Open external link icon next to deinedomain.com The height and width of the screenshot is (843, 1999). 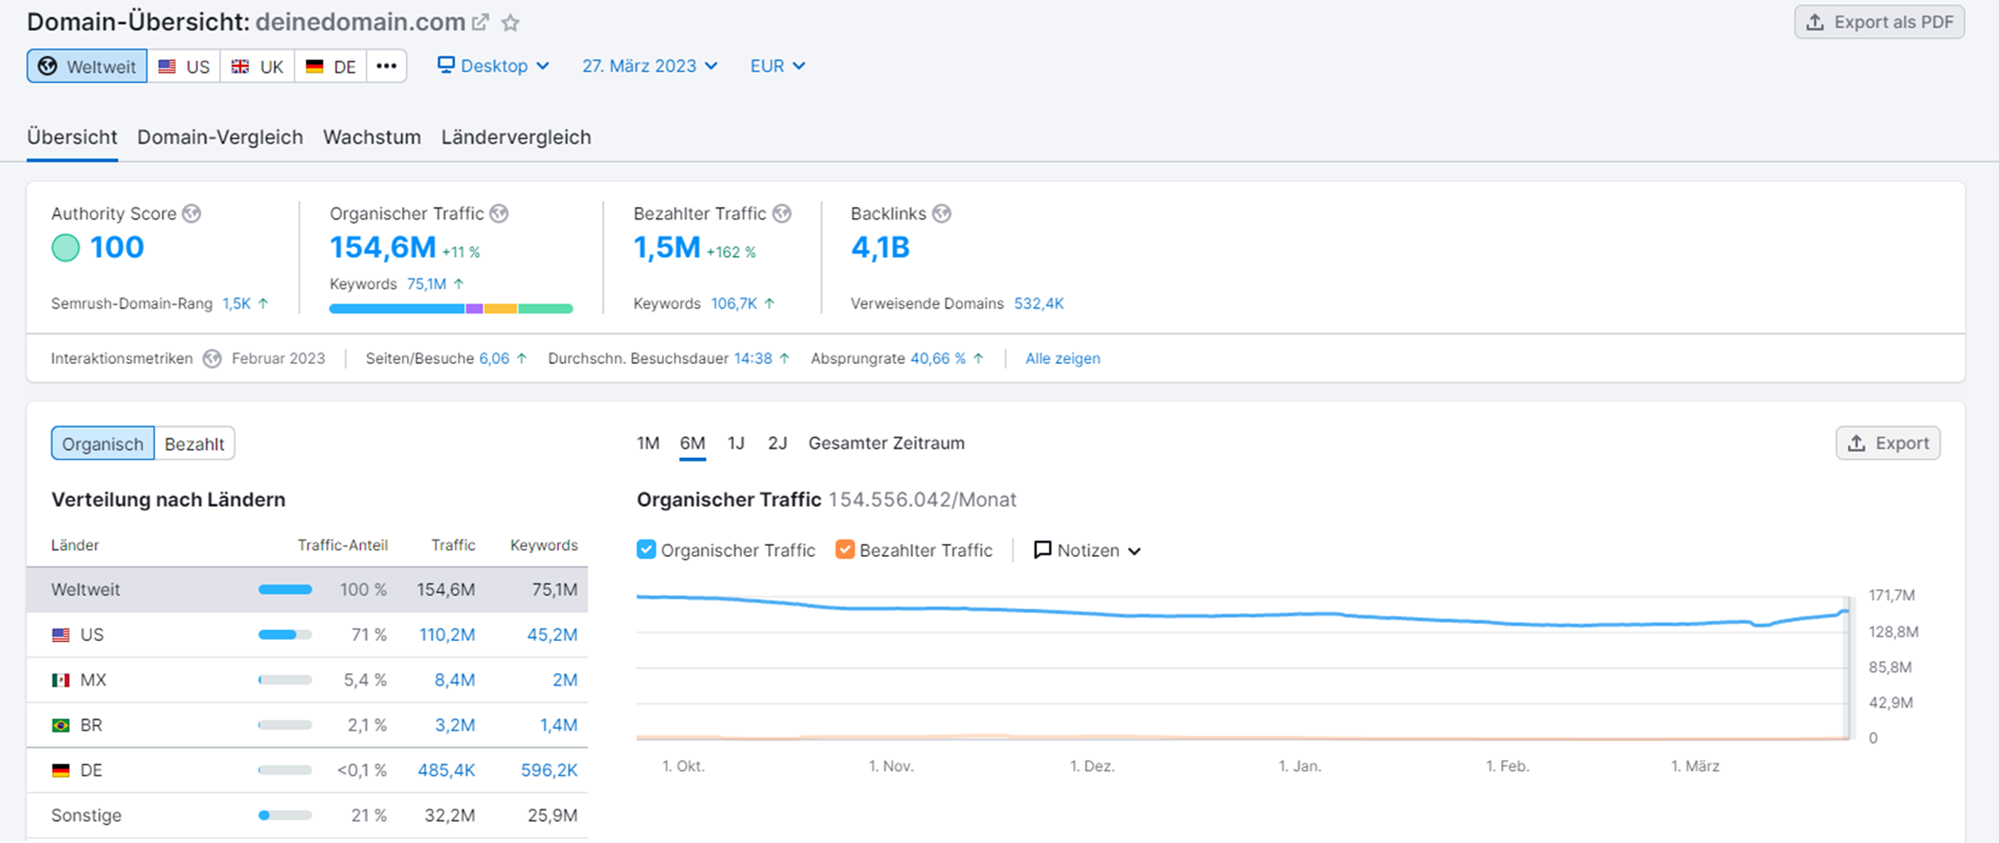pyautogui.click(x=481, y=22)
